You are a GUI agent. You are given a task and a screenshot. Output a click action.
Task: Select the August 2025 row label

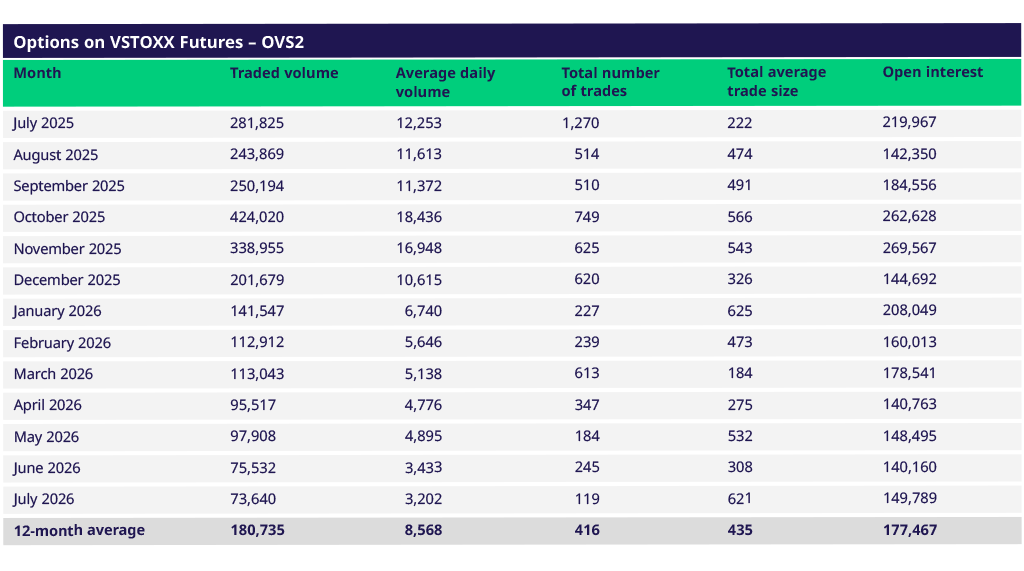click(x=56, y=155)
